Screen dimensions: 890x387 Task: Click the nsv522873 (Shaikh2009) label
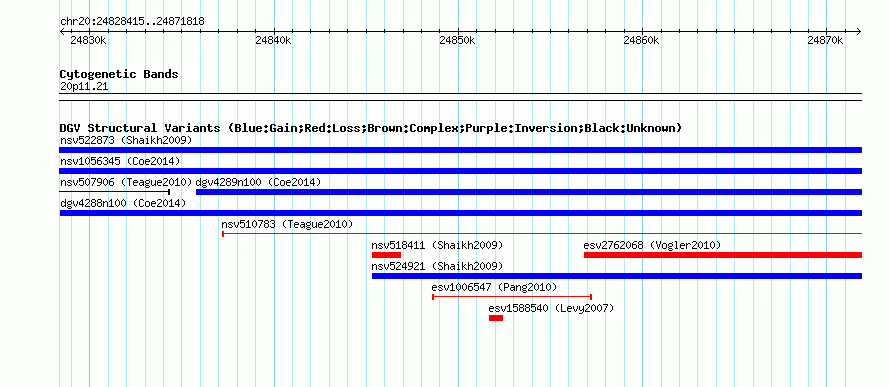click(x=126, y=140)
